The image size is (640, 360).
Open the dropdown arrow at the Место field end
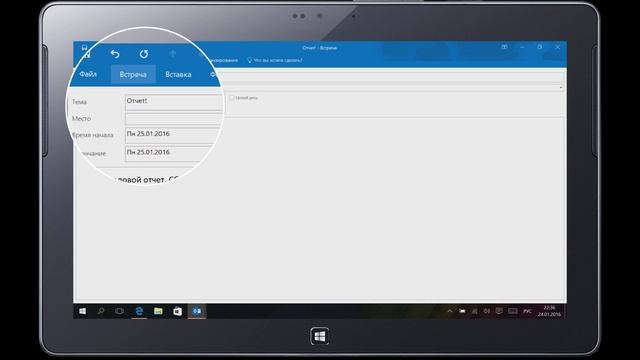561,87
